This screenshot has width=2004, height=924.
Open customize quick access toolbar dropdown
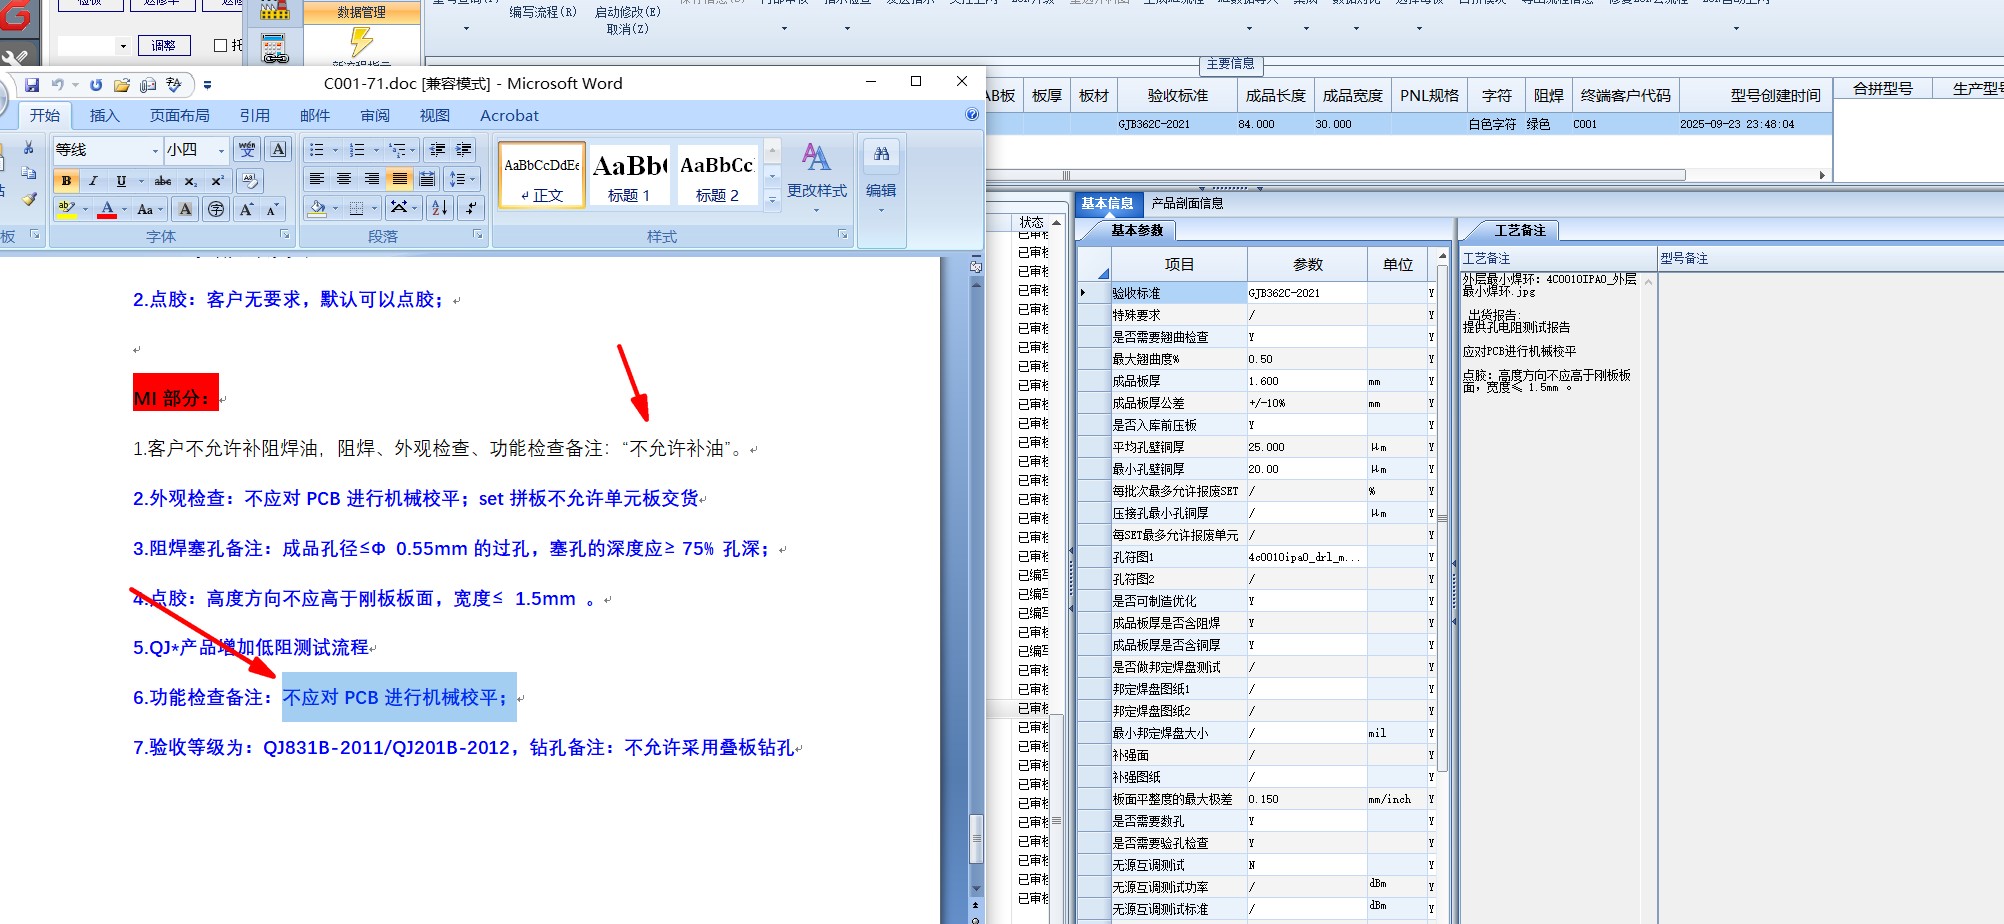[207, 85]
